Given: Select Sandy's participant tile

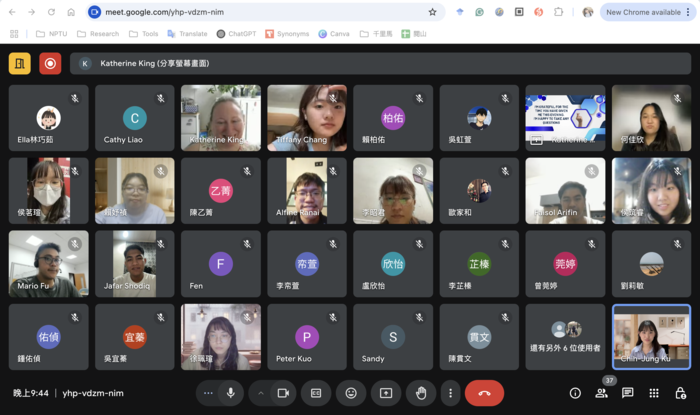Looking at the screenshot, I should click(393, 337).
